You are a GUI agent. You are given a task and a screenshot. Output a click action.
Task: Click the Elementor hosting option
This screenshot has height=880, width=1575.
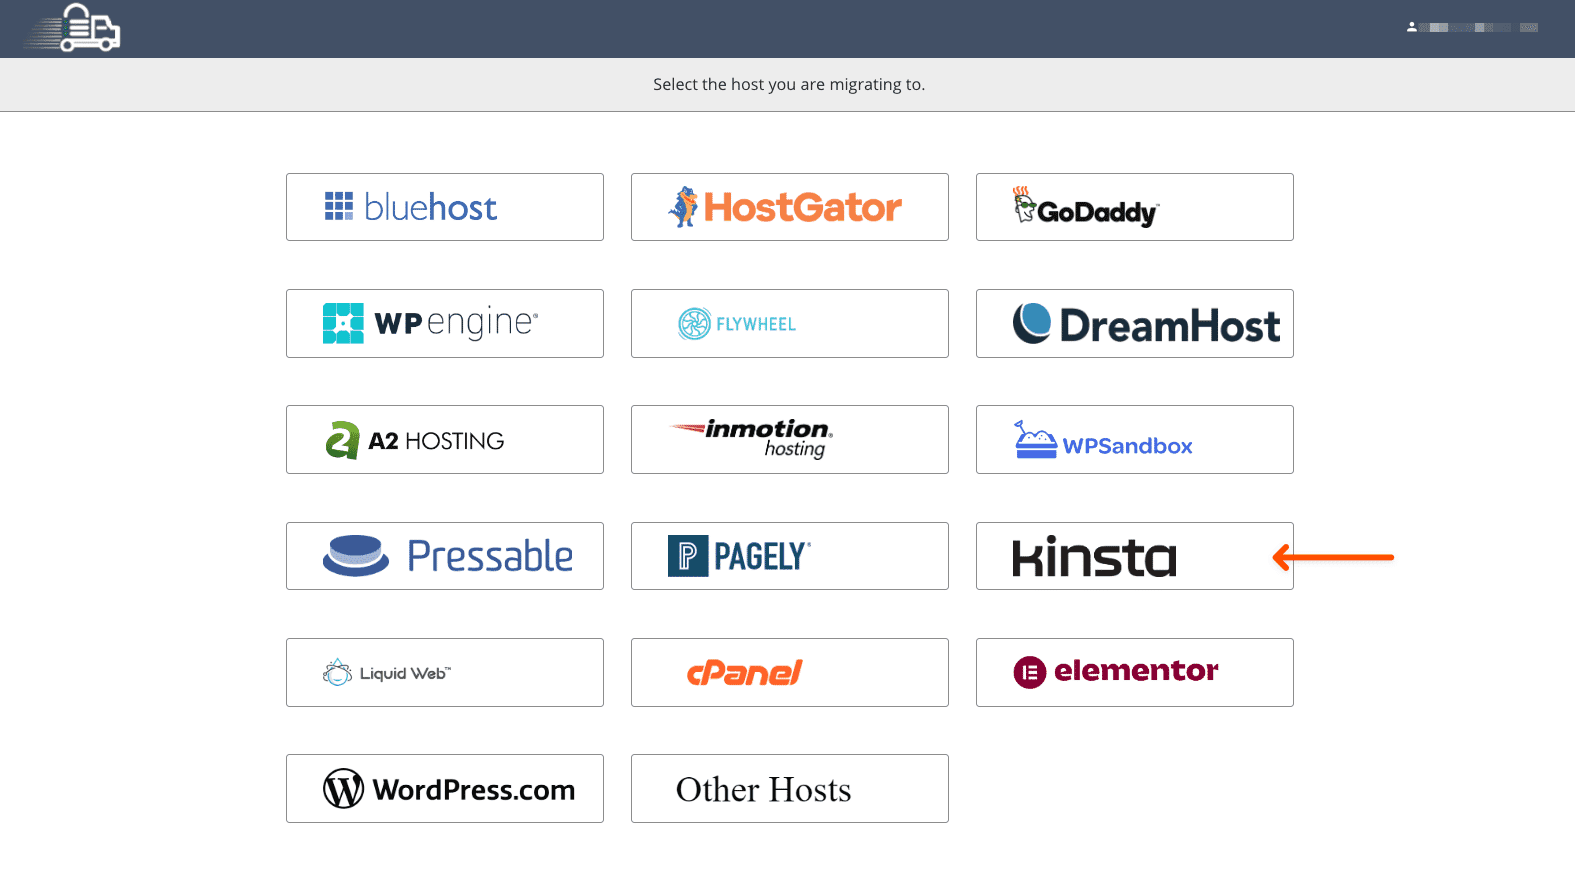[x=1134, y=672]
